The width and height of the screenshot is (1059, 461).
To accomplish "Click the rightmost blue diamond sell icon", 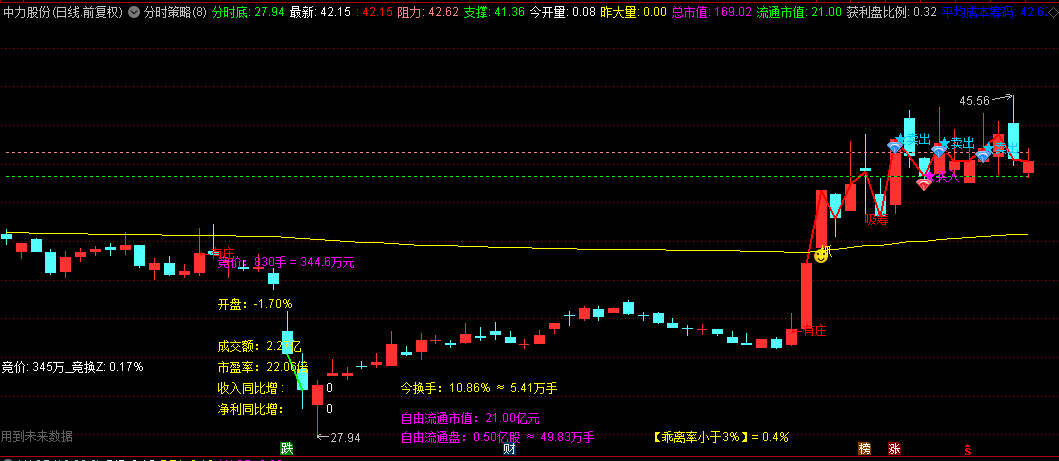I will [x=983, y=155].
